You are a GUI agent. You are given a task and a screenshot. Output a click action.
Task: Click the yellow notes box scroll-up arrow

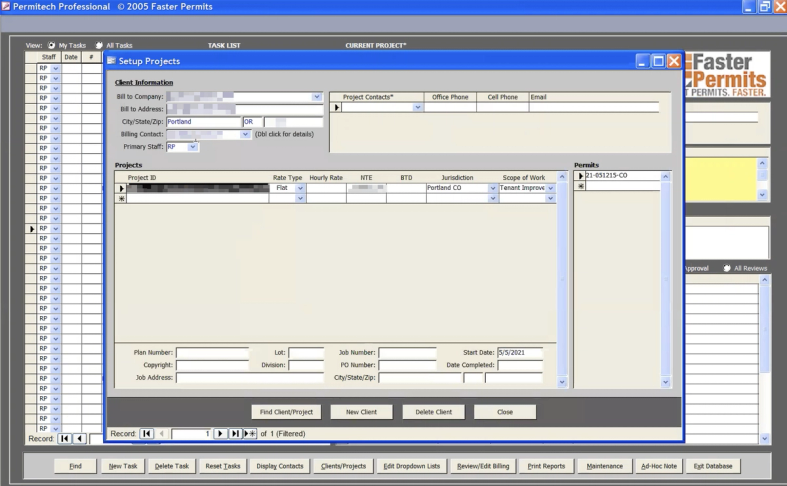coord(762,163)
